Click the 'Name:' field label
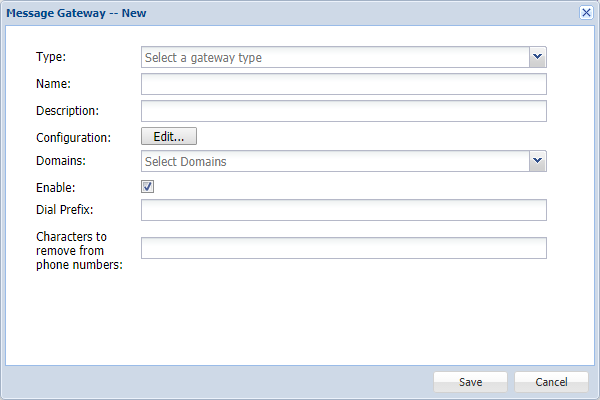The image size is (600, 400). coord(53,84)
